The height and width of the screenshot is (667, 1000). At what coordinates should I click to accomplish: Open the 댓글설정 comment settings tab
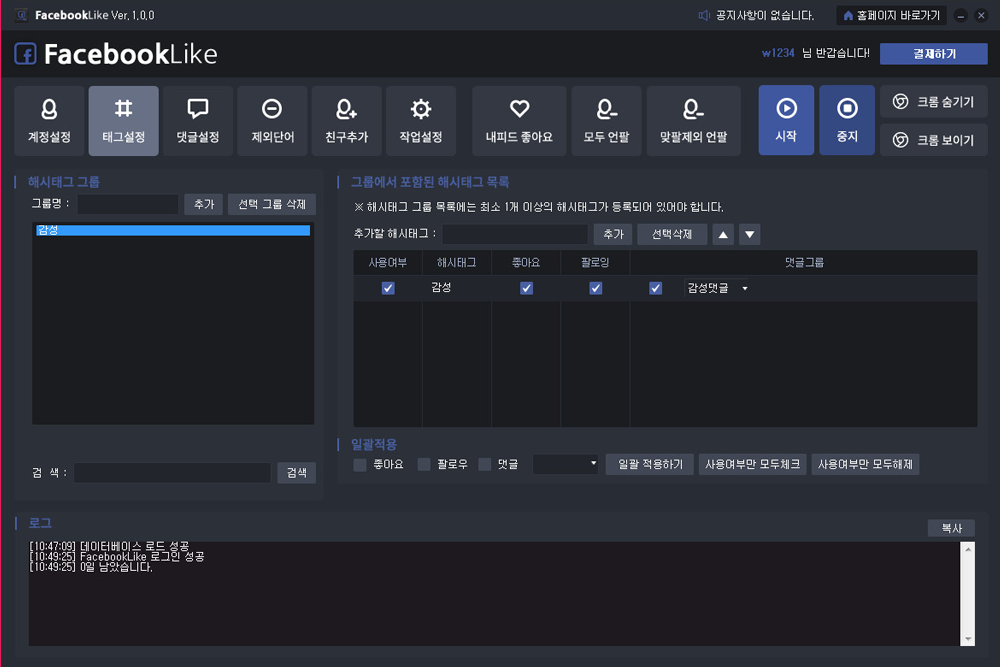pyautogui.click(x=198, y=121)
